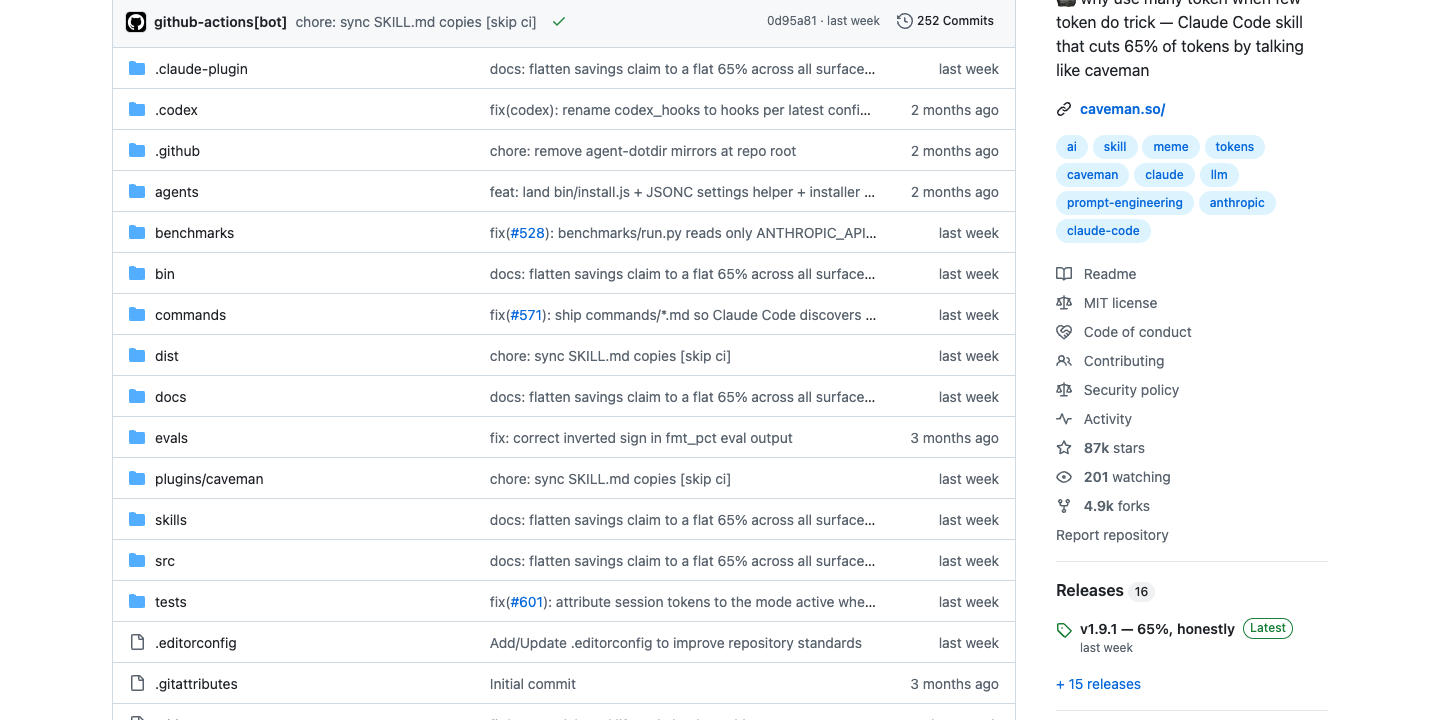Viewport: 1440px width, 720px height.
Task: Click the benchmarks folder icon
Action: point(137,233)
